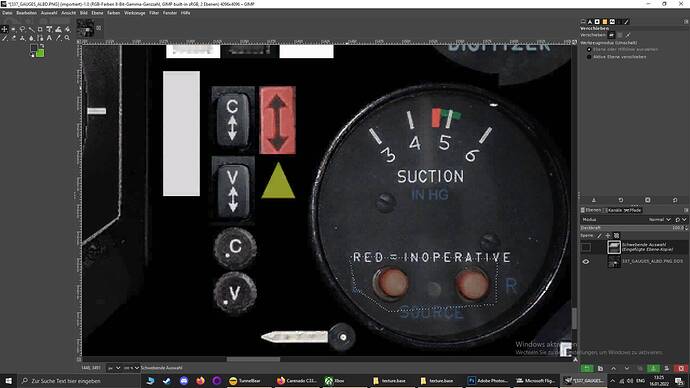Click the delete layer icon
690x388 pixels.
click(681, 368)
